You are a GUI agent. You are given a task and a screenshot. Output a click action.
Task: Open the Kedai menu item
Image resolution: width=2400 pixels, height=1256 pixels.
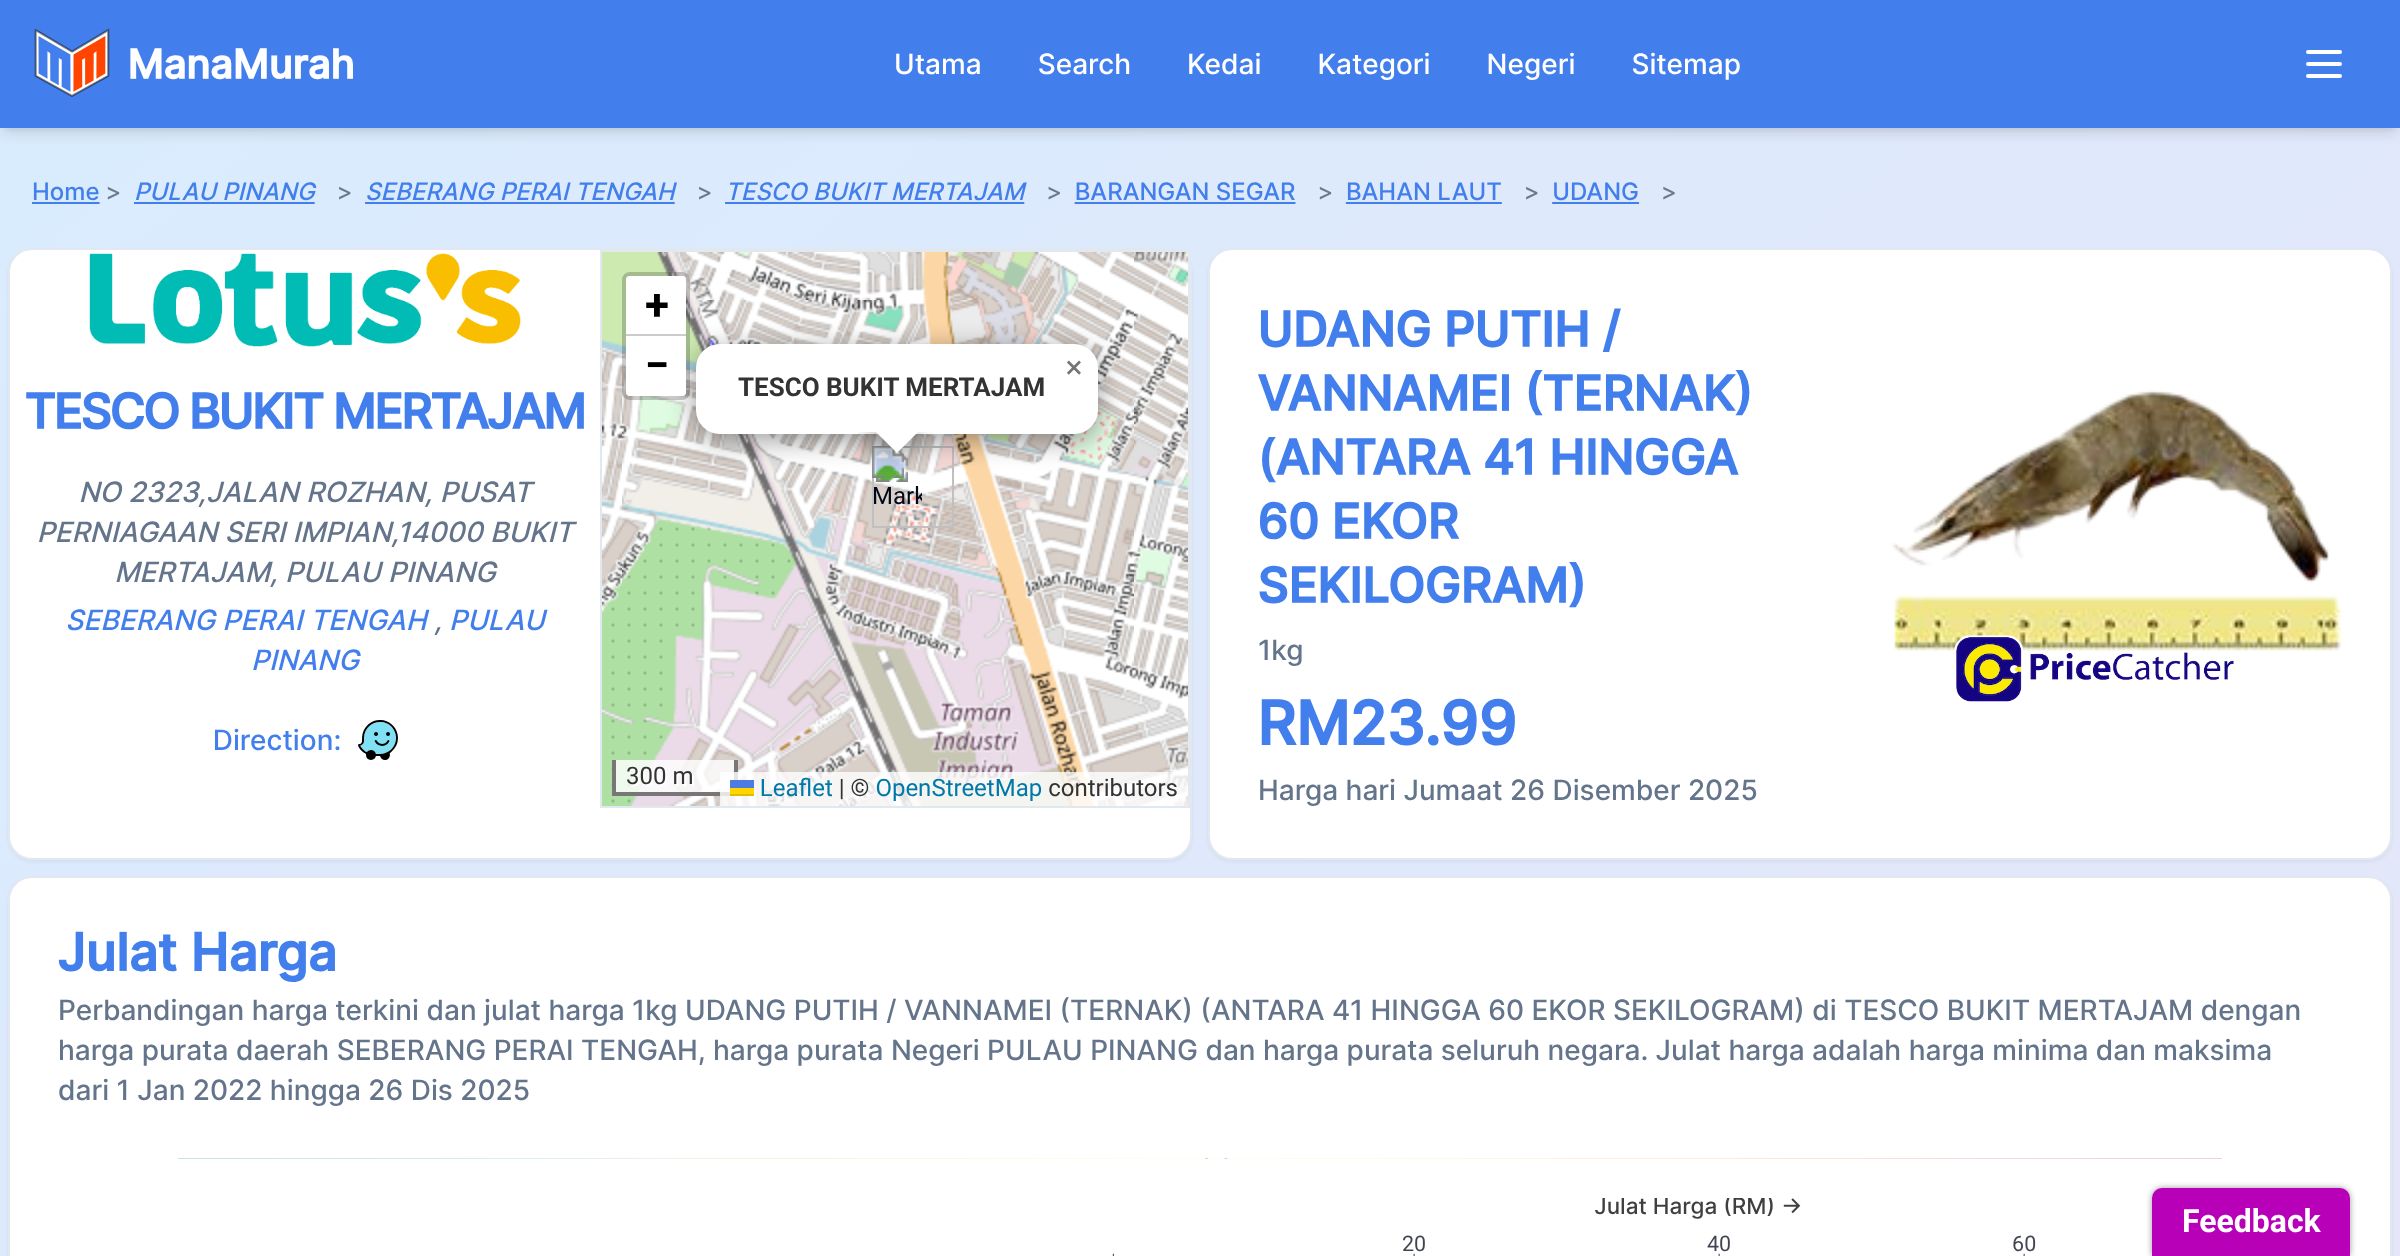pos(1223,64)
